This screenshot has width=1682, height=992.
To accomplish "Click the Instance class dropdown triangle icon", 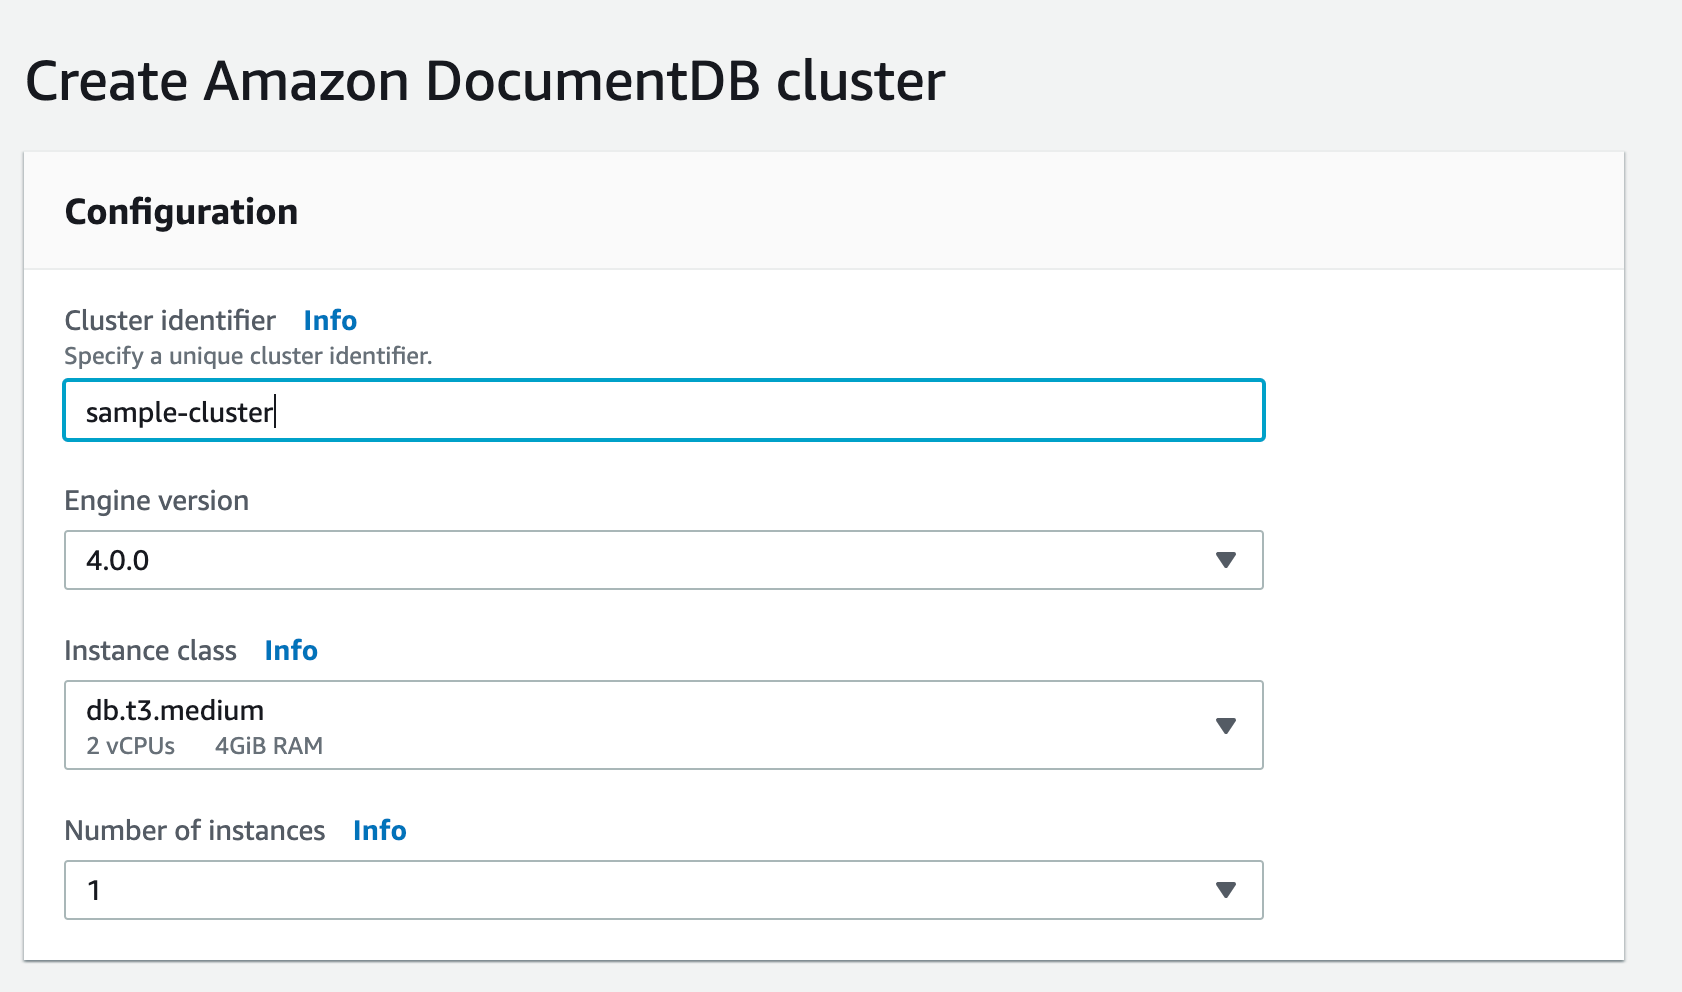I will coord(1225,725).
